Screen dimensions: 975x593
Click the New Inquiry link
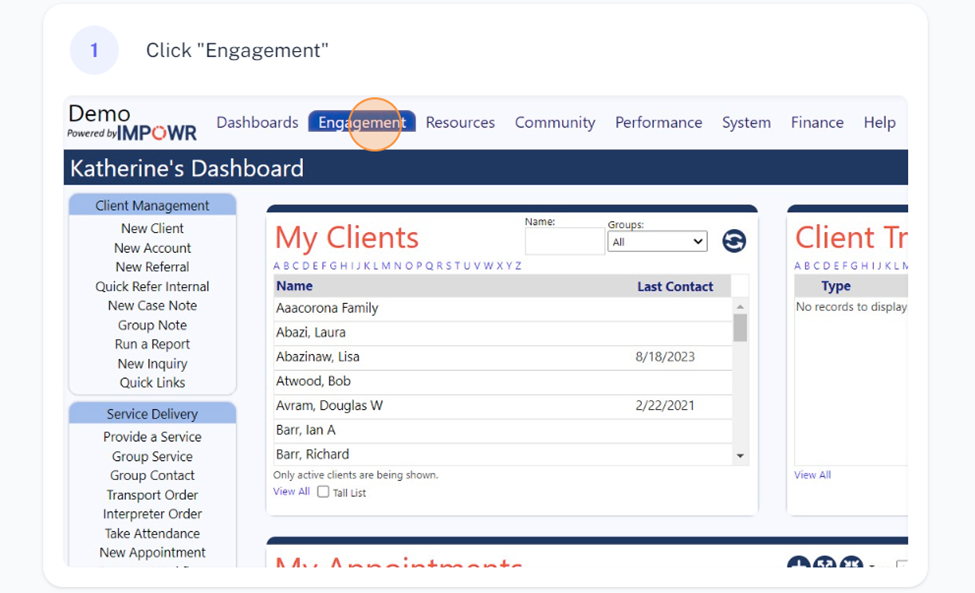pos(152,364)
